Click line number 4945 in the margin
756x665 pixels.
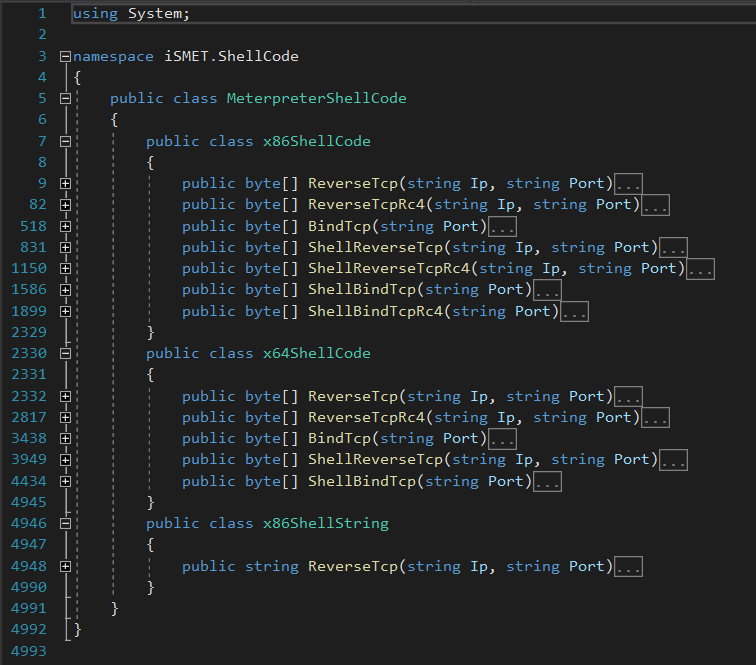29,502
